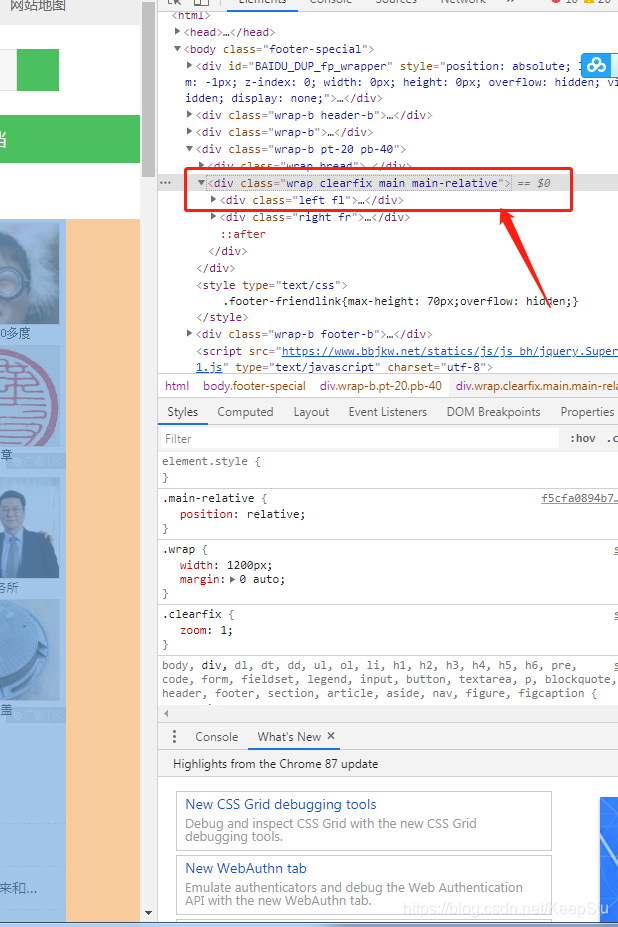Expand the wrap-b header-b div
618x927 pixels.
pos(189,115)
